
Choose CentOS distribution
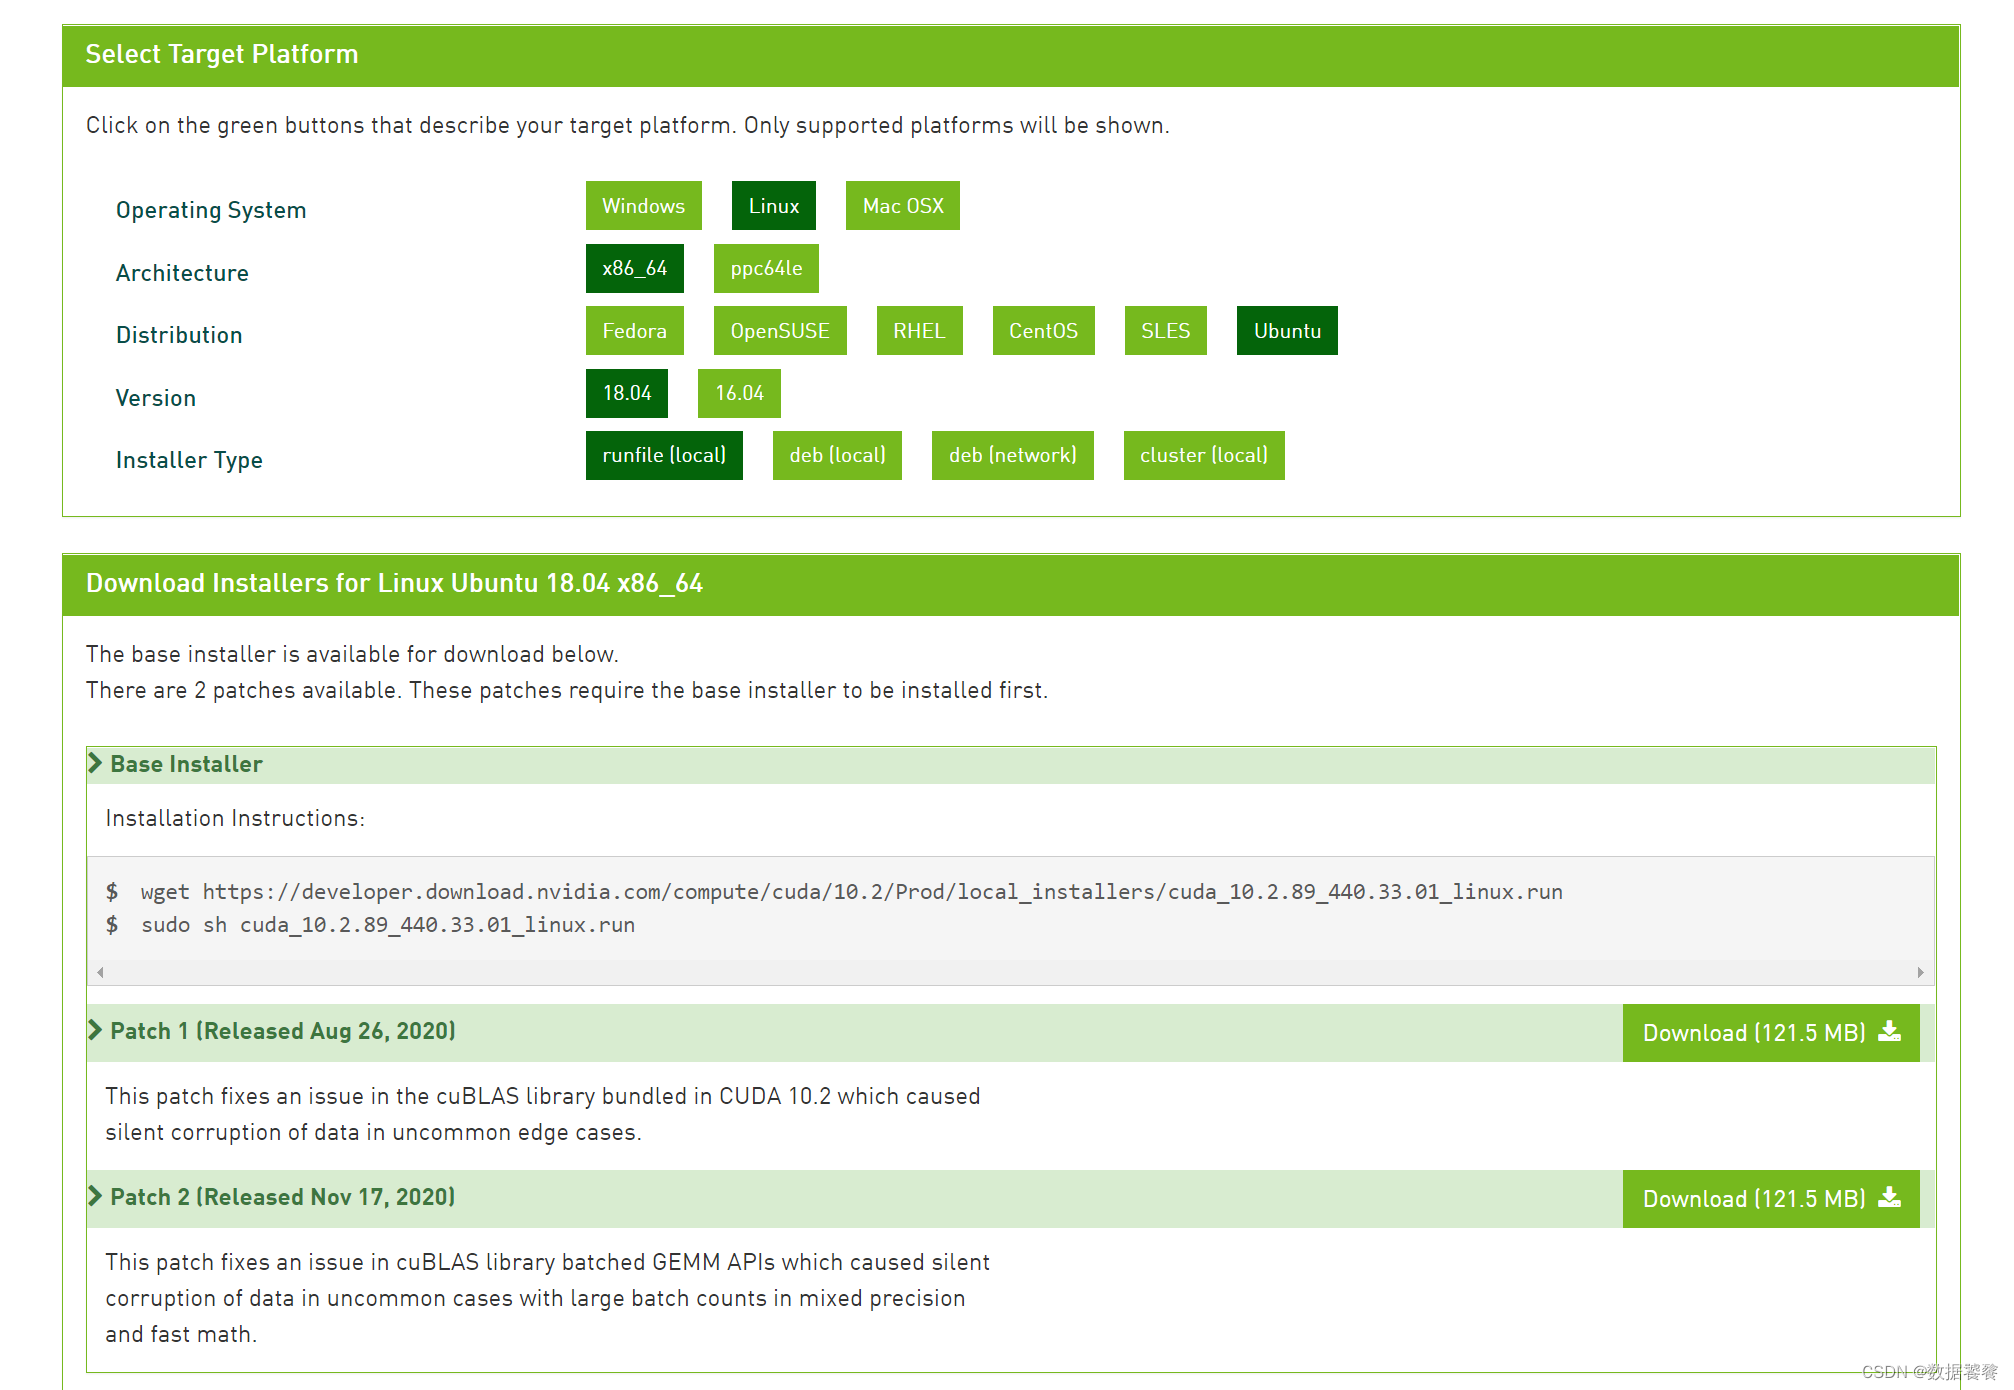(x=1044, y=331)
